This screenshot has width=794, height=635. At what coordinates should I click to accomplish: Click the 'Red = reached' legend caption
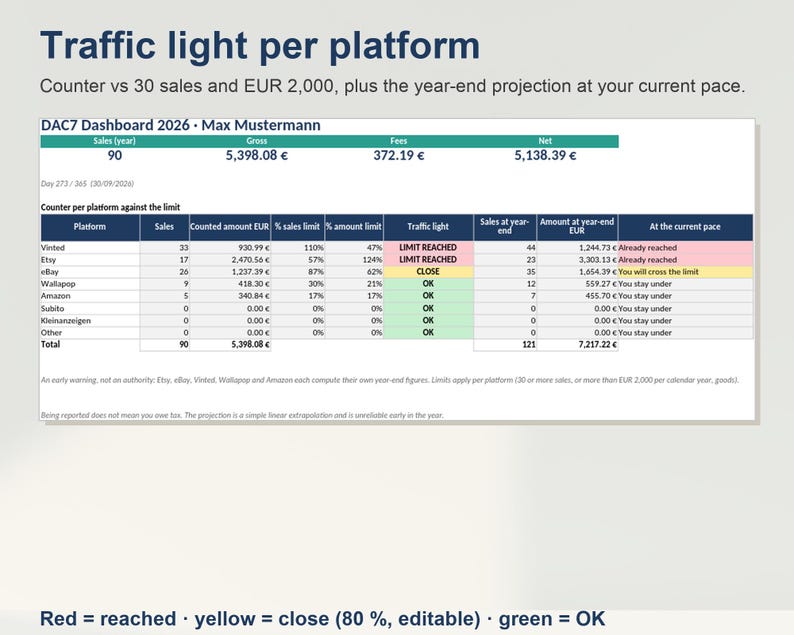[x=323, y=619]
